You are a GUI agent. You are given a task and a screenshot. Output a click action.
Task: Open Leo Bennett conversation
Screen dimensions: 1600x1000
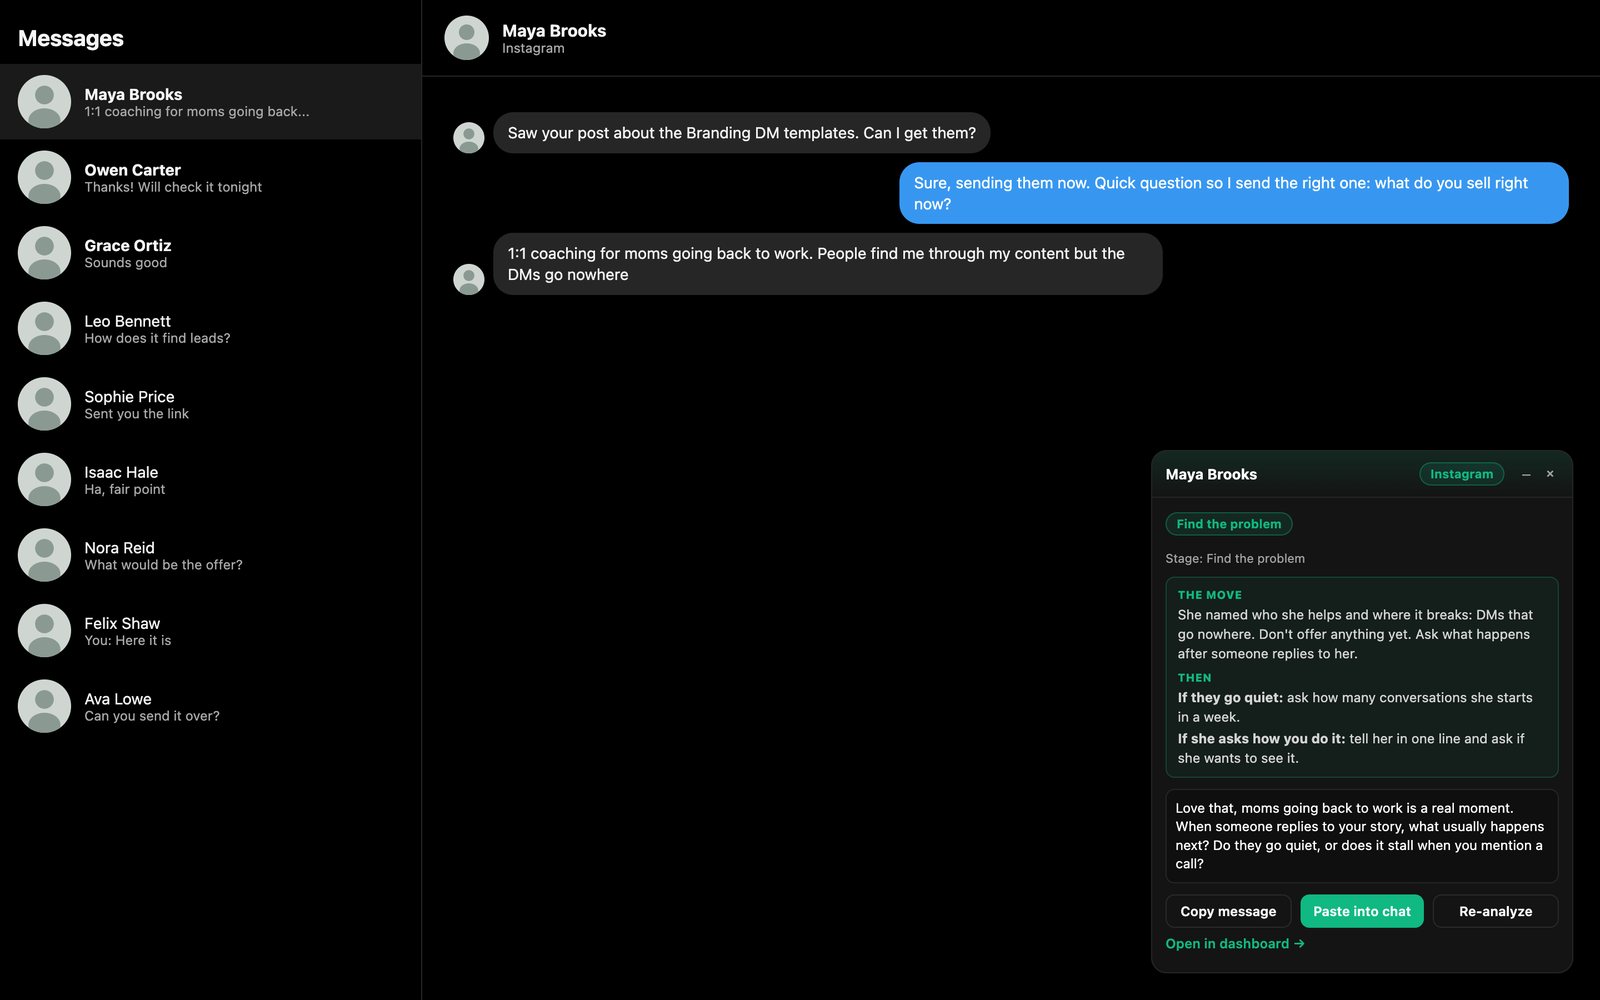point(210,328)
